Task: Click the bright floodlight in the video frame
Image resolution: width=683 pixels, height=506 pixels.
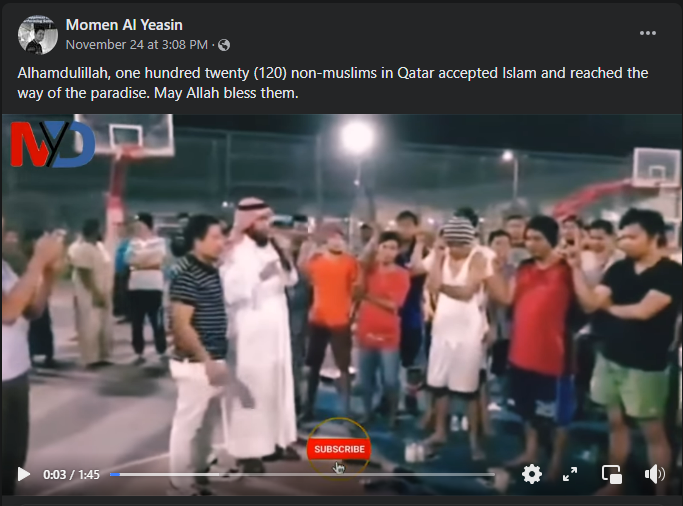Action: coord(357,137)
